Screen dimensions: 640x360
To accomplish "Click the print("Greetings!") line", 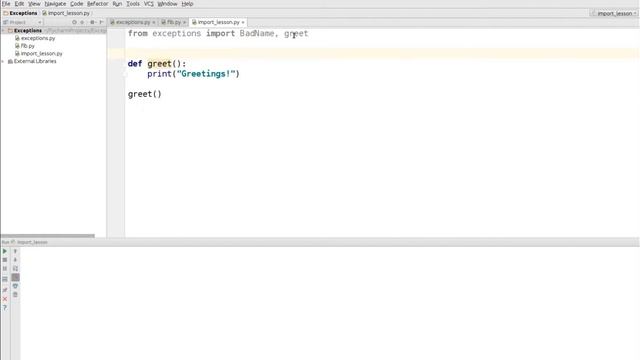I will click(193, 74).
